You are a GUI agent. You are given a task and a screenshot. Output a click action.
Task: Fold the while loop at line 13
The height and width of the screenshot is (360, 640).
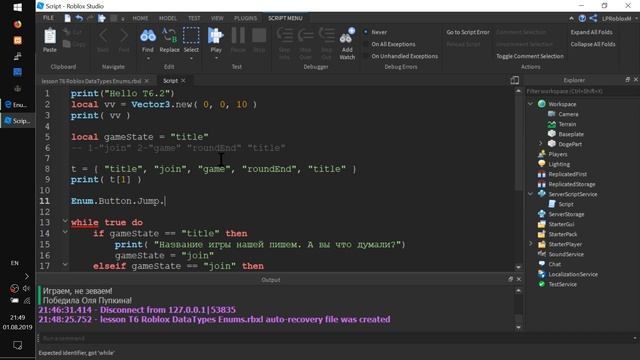(x=65, y=221)
